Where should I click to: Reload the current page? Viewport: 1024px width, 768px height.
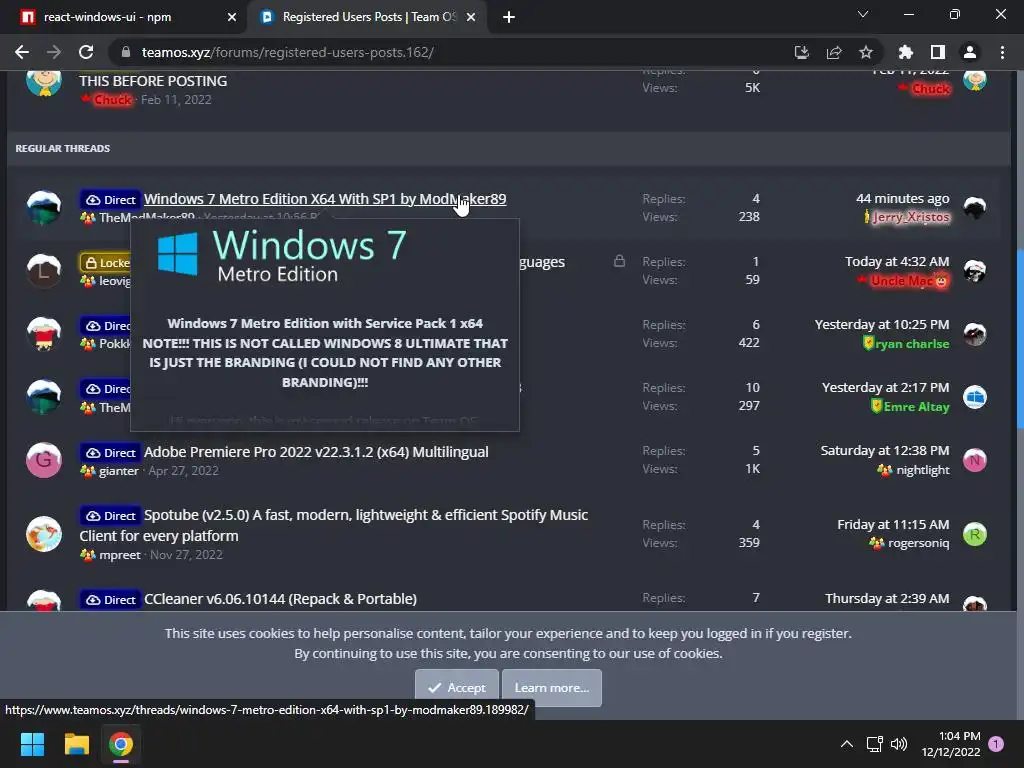[86, 52]
